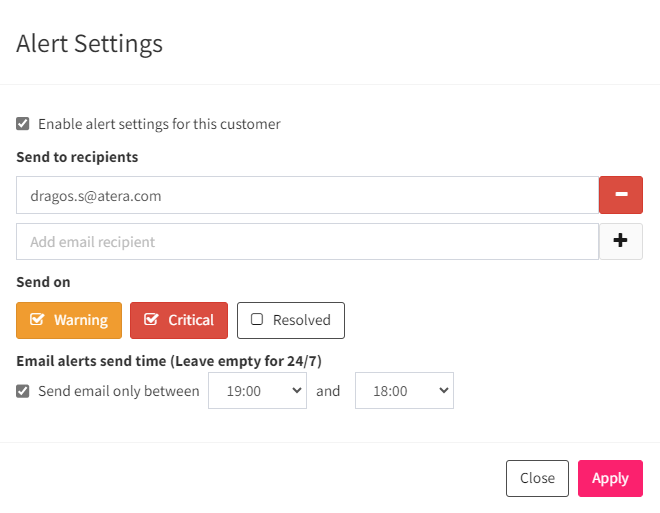Tick the Resolved checkbox
Viewport: 660px width, 513px height.
(257, 319)
